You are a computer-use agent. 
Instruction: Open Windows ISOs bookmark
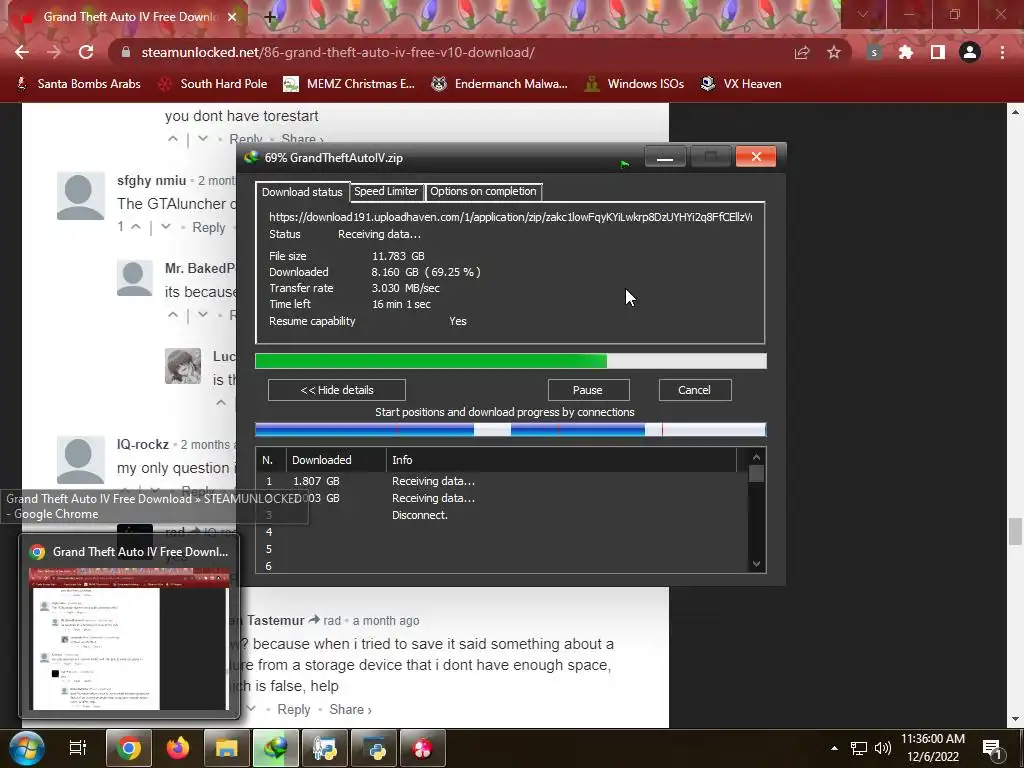coord(634,84)
